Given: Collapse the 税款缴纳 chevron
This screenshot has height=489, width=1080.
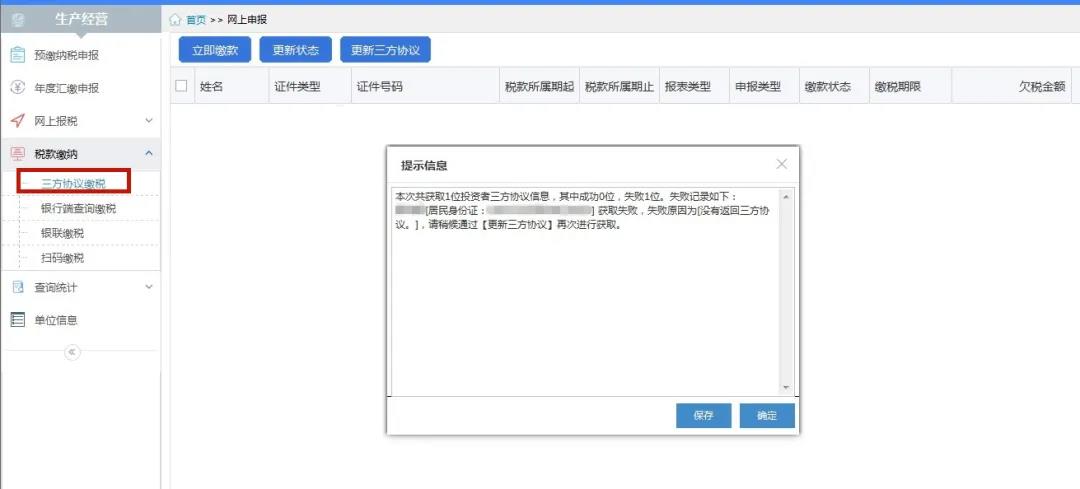Looking at the screenshot, I should click(x=149, y=153).
